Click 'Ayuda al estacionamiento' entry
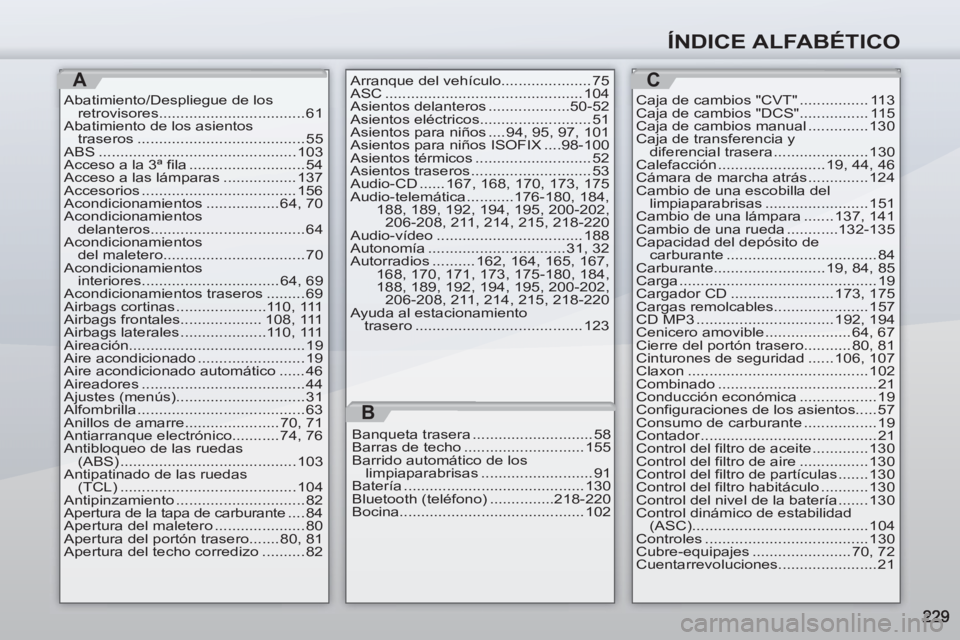Screen dimensions: 960x640 pos(479,319)
